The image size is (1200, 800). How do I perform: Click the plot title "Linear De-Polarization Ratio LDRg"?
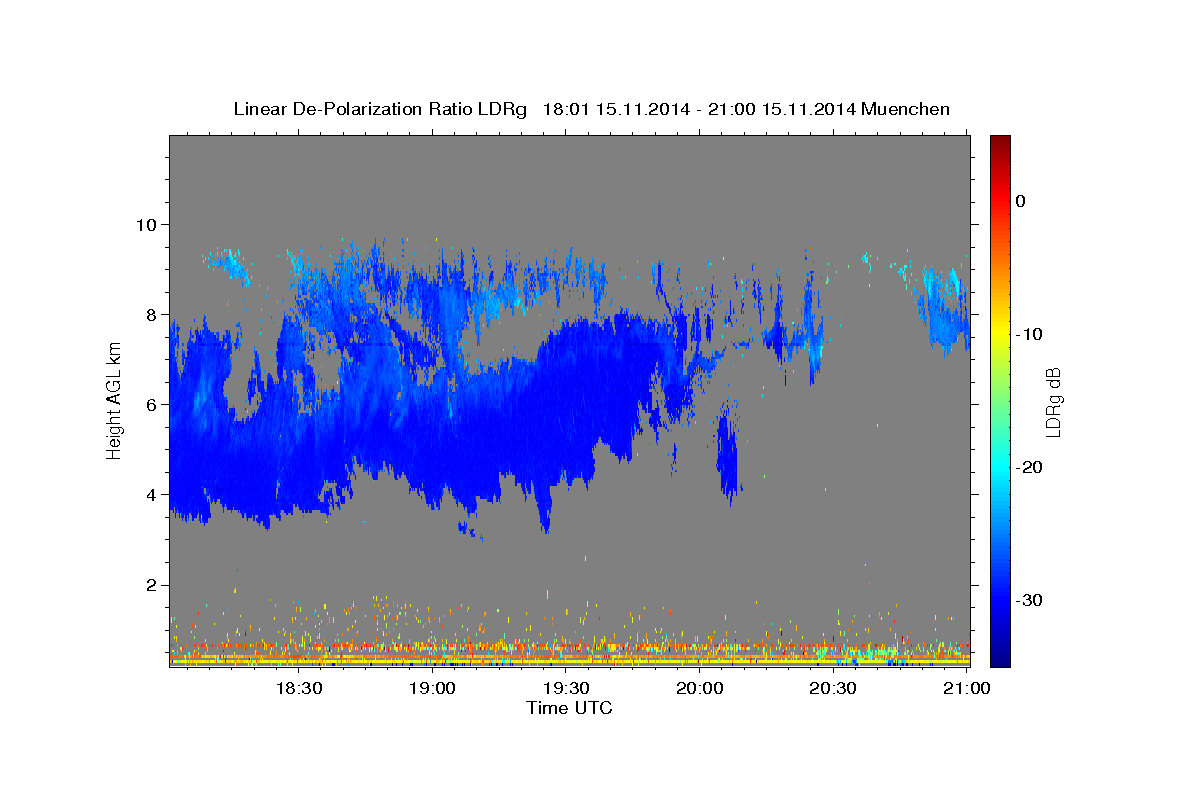tap(379, 109)
